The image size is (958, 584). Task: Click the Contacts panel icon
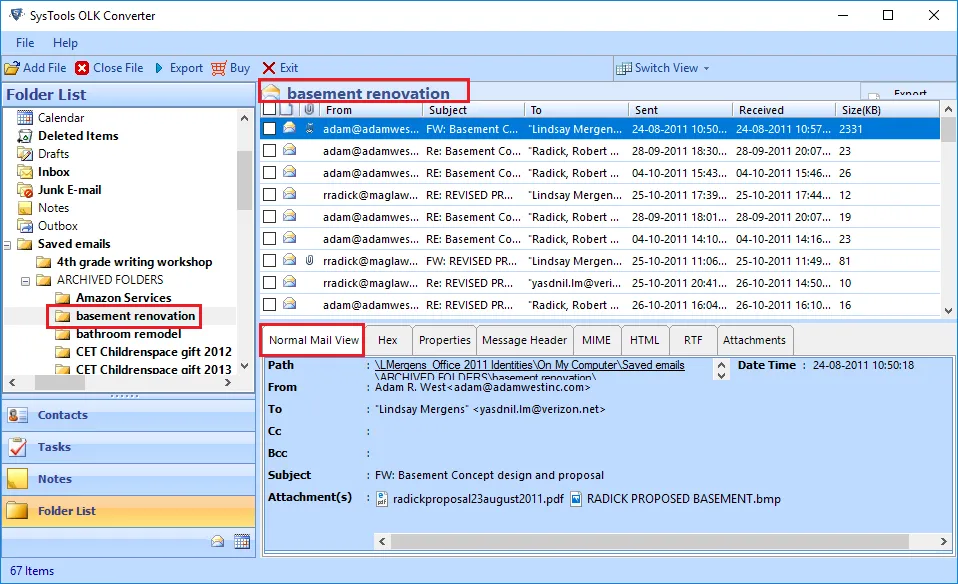pos(18,415)
